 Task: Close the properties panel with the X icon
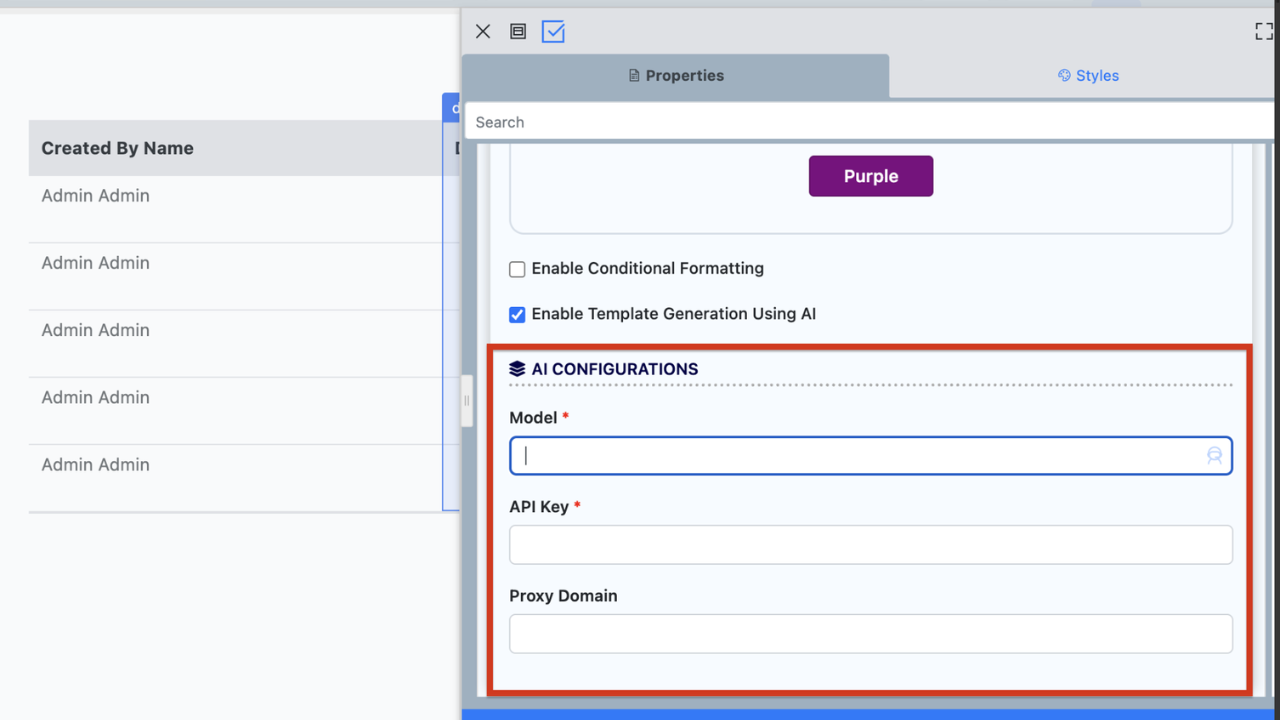(483, 32)
